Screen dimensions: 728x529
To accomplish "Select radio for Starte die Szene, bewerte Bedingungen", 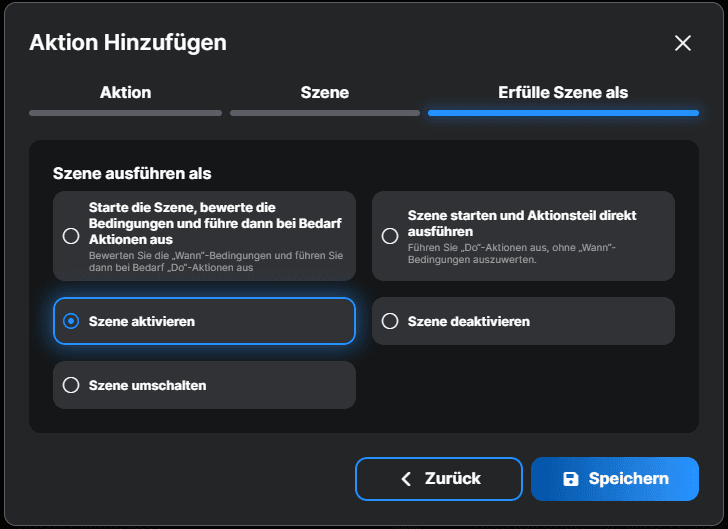I will (x=71, y=236).
